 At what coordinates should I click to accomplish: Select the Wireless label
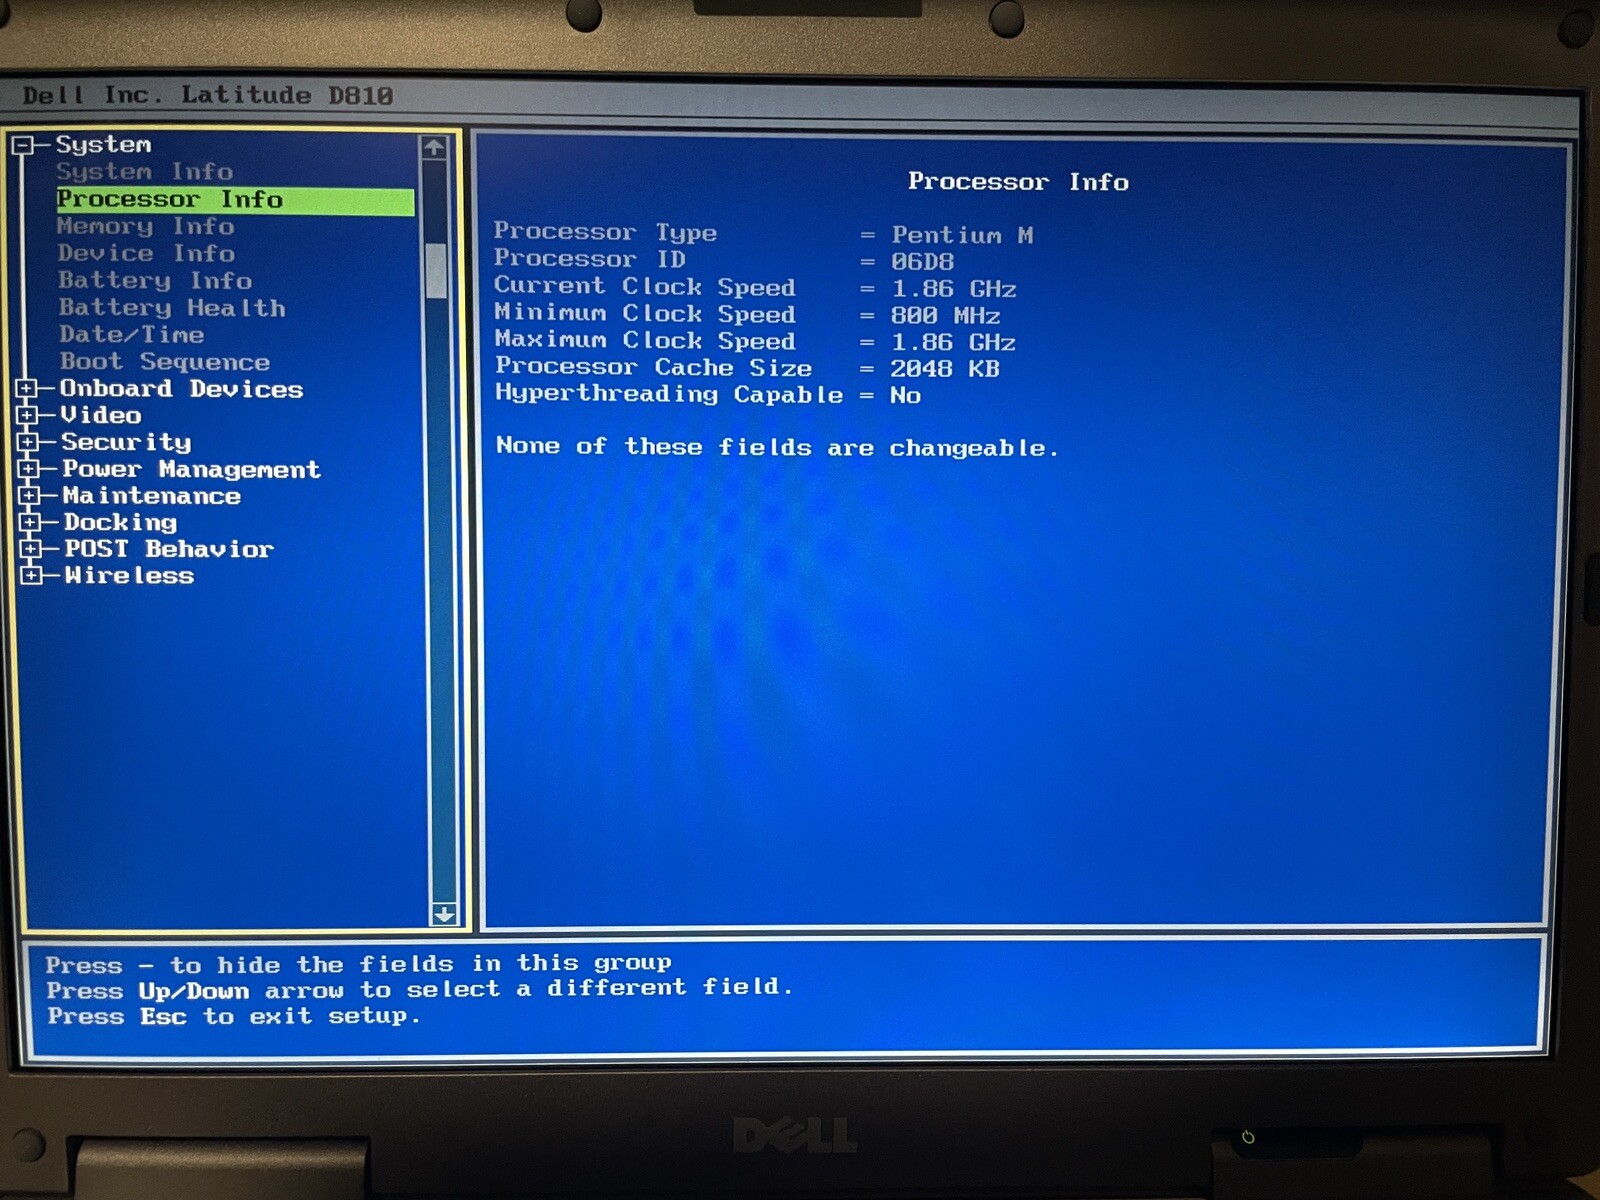tap(129, 576)
